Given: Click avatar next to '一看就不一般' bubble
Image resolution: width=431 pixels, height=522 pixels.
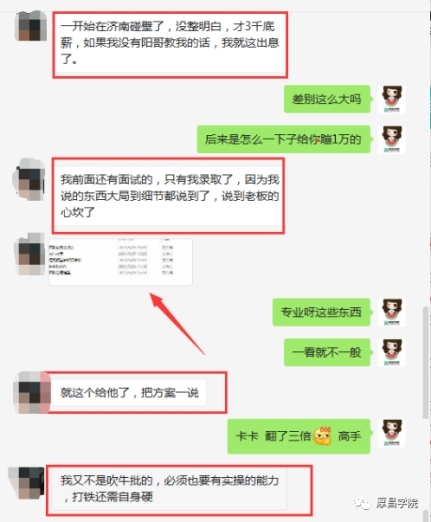Looking at the screenshot, I should point(392,353).
